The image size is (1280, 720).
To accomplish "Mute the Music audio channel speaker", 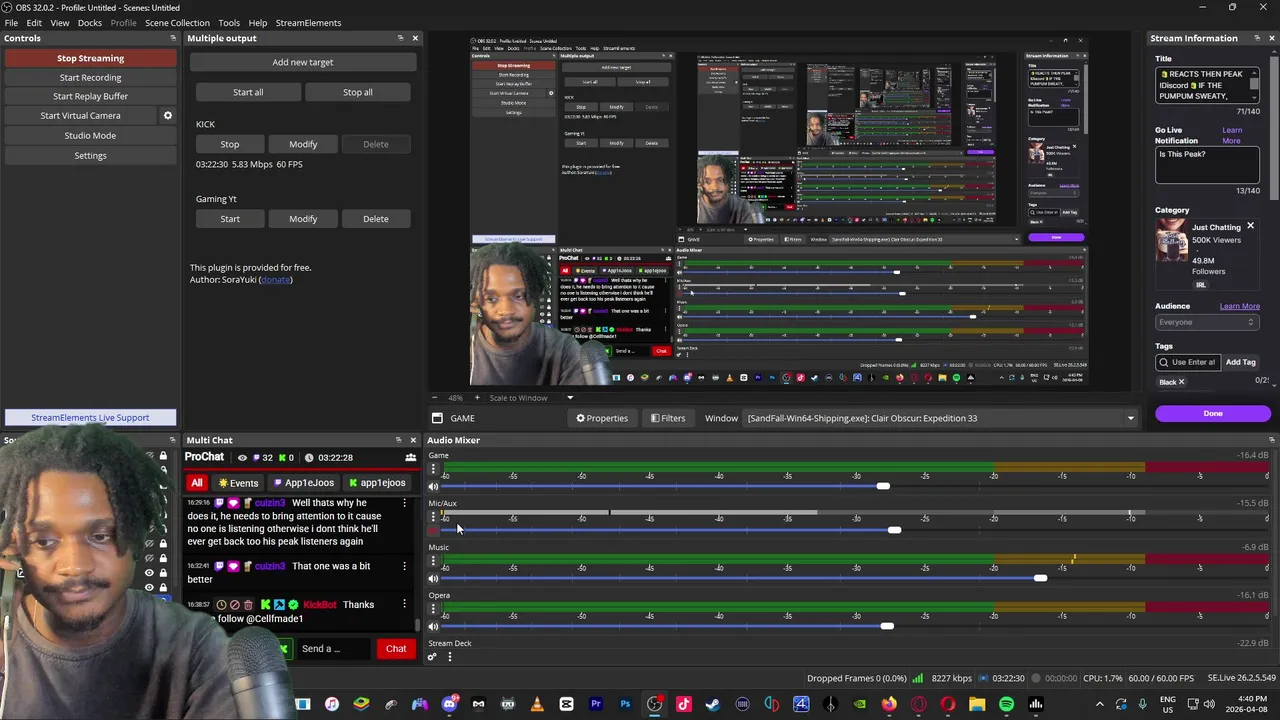I will (433, 579).
